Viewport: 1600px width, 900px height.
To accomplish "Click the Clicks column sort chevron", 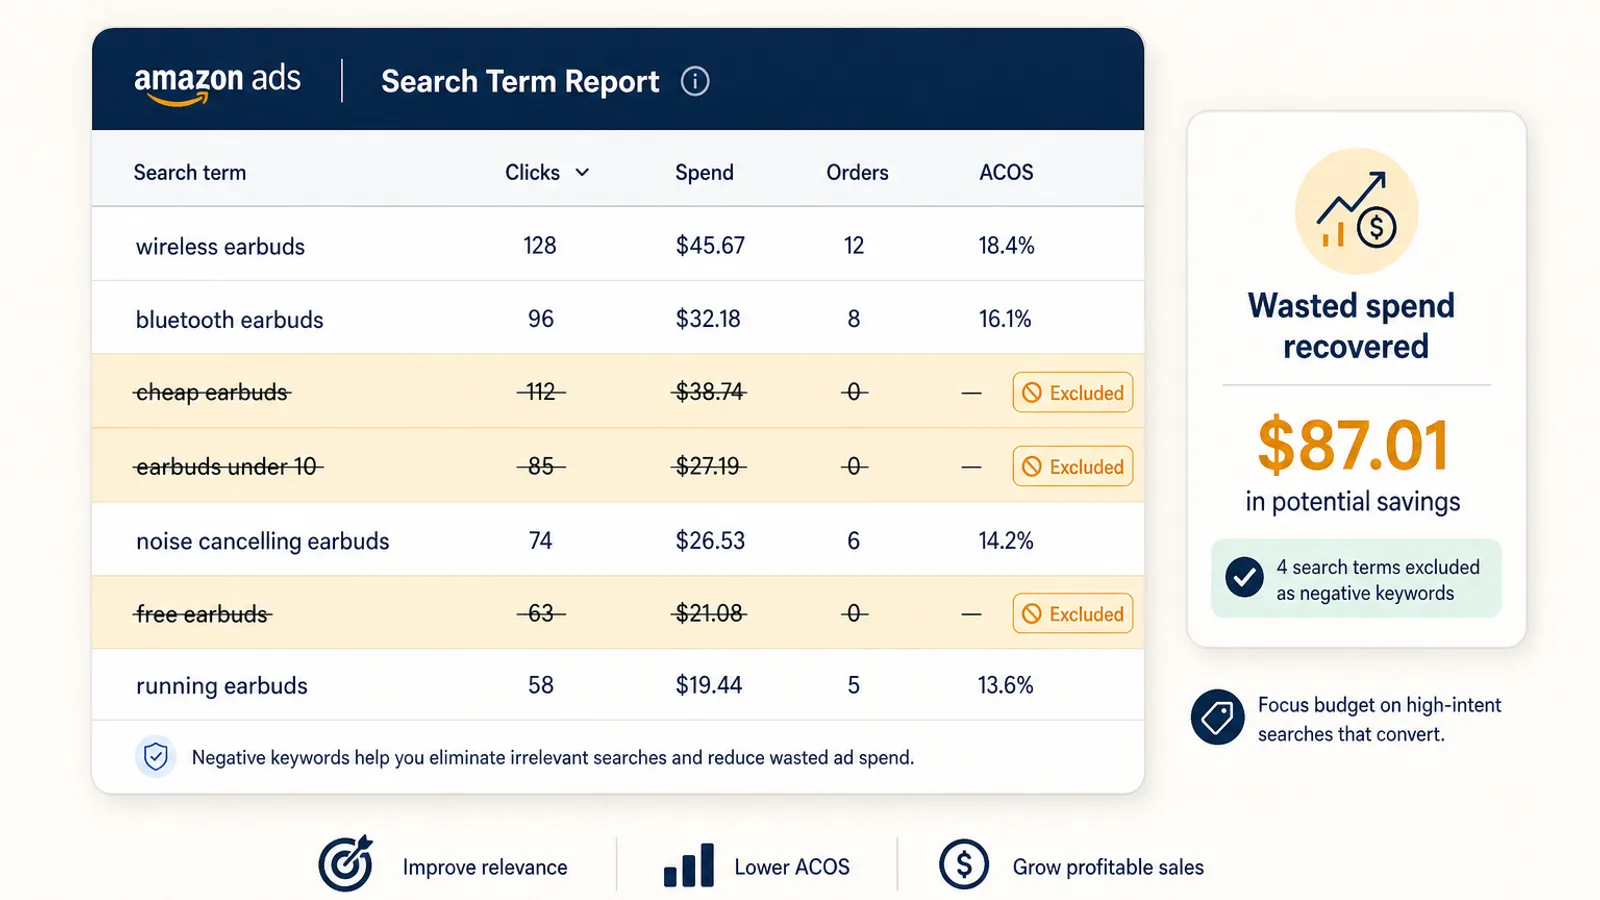I will [582, 173].
